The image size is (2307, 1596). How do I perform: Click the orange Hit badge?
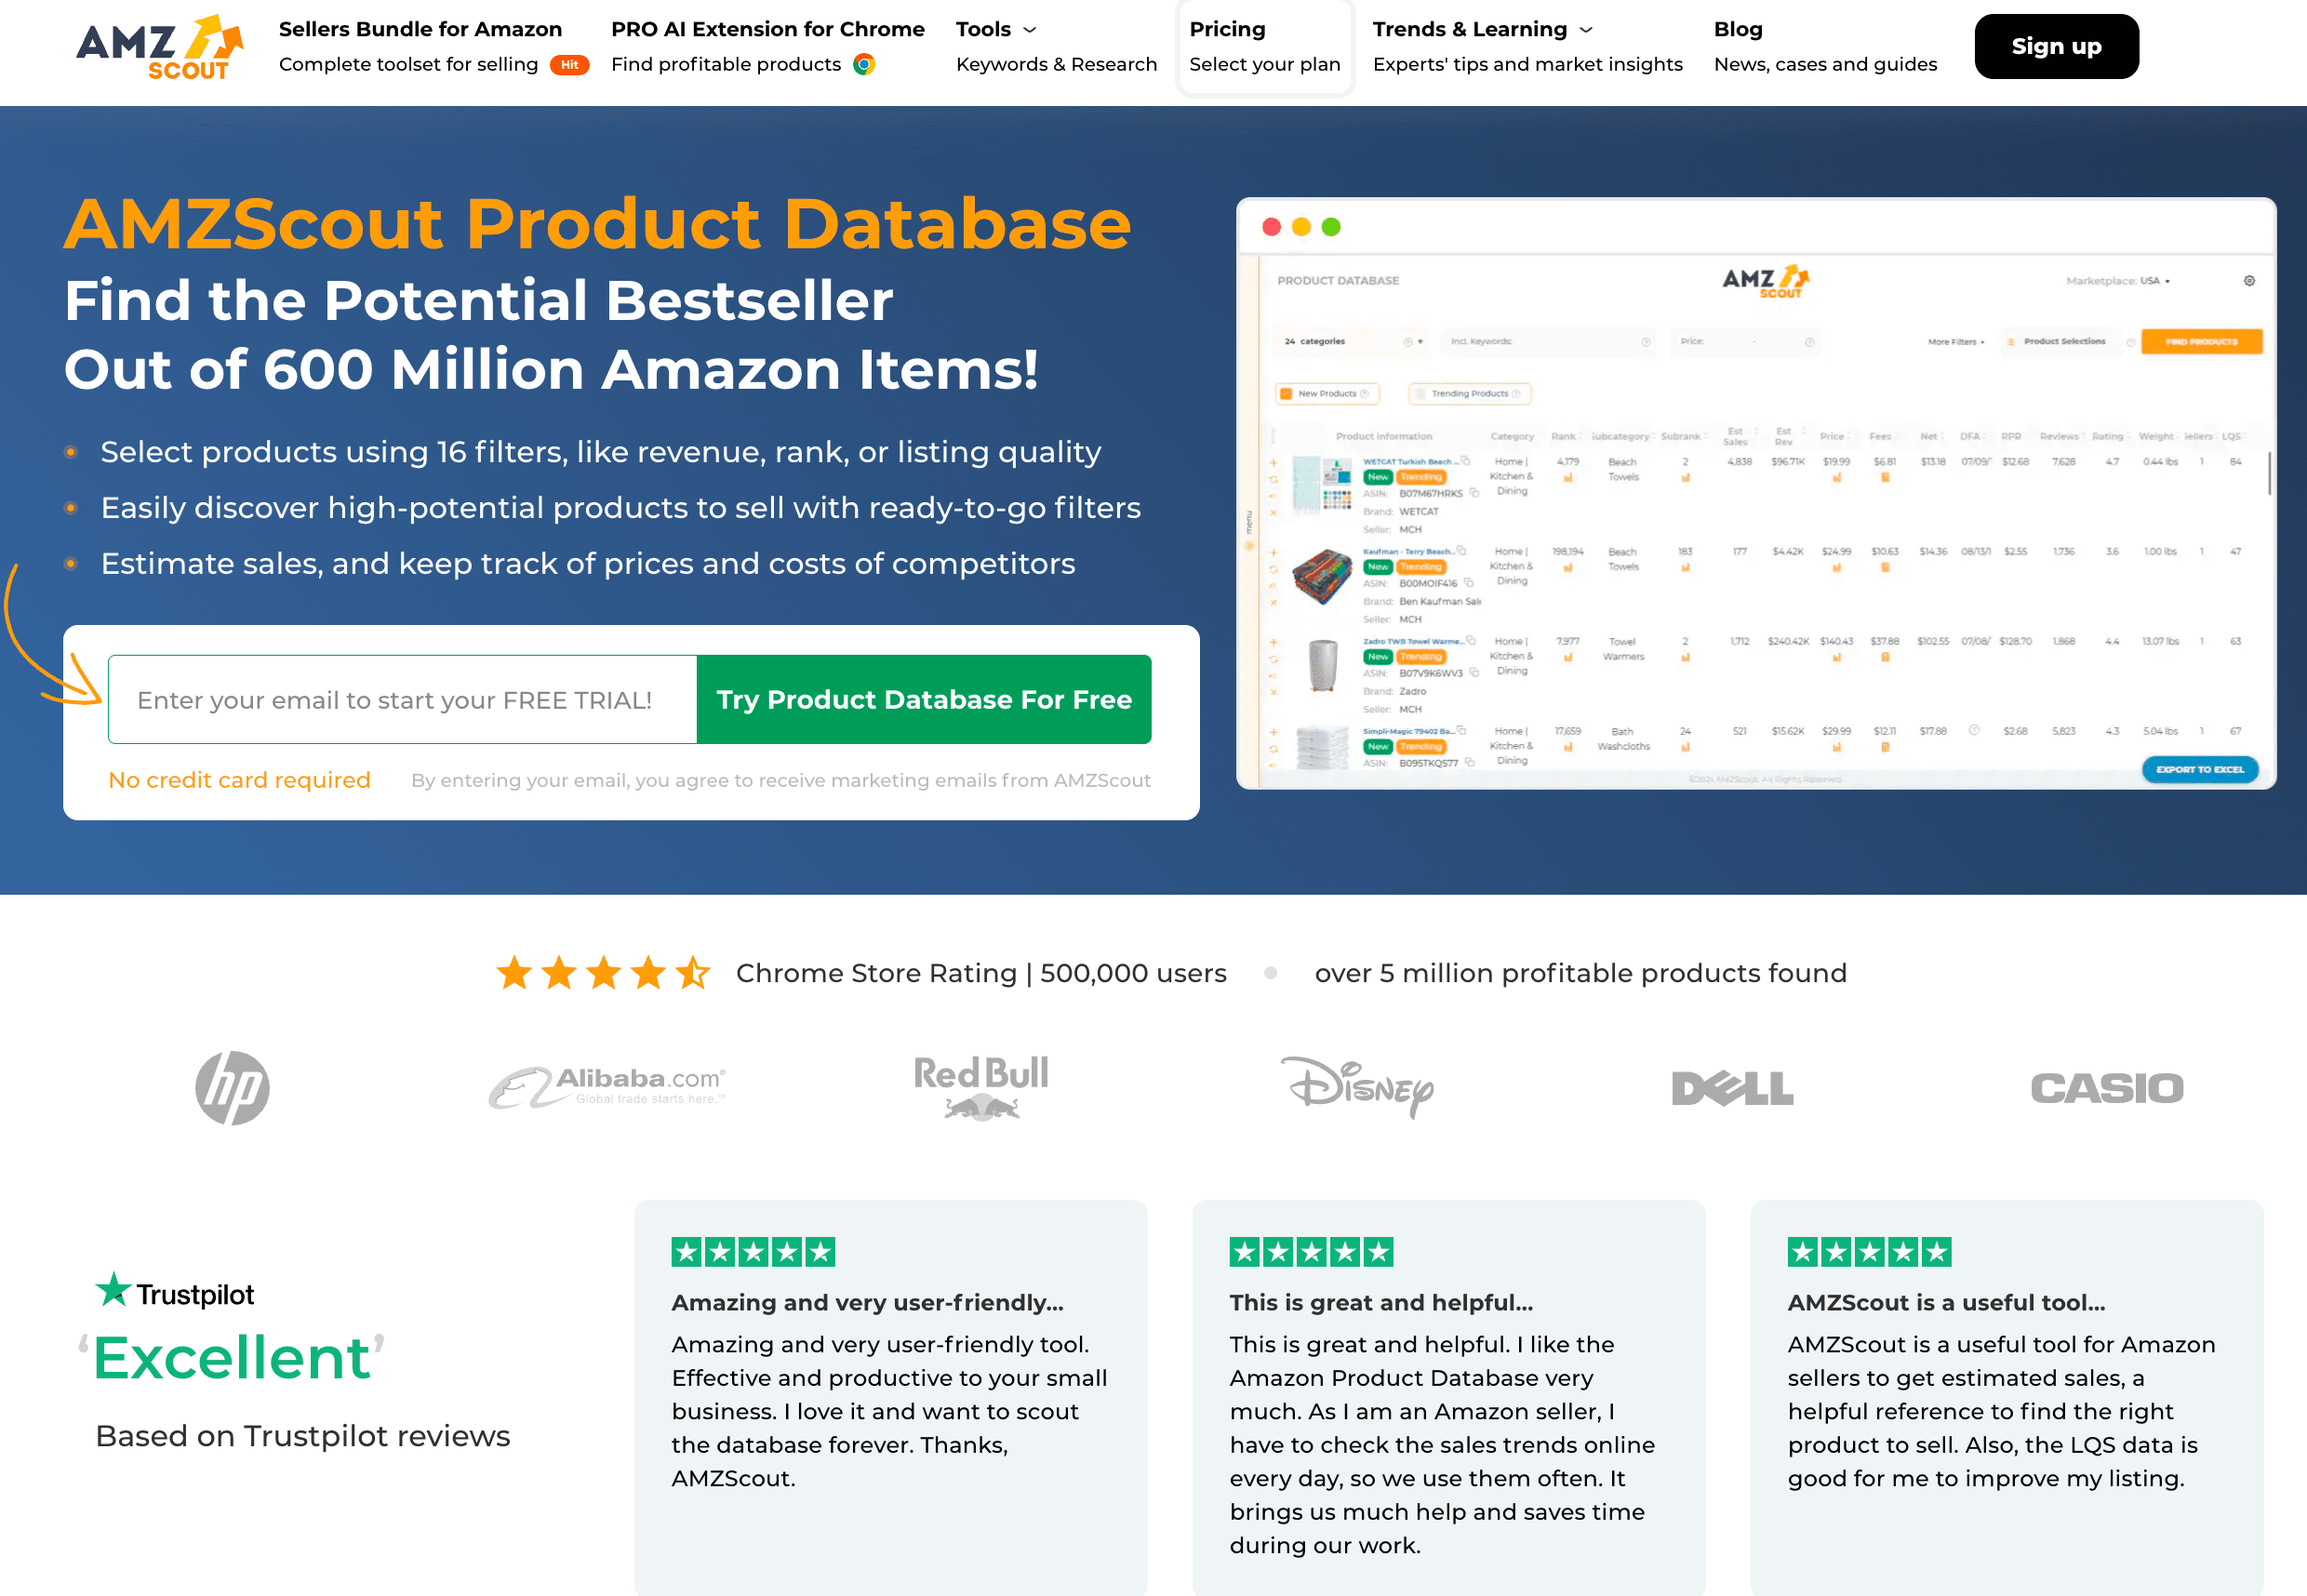(x=569, y=65)
